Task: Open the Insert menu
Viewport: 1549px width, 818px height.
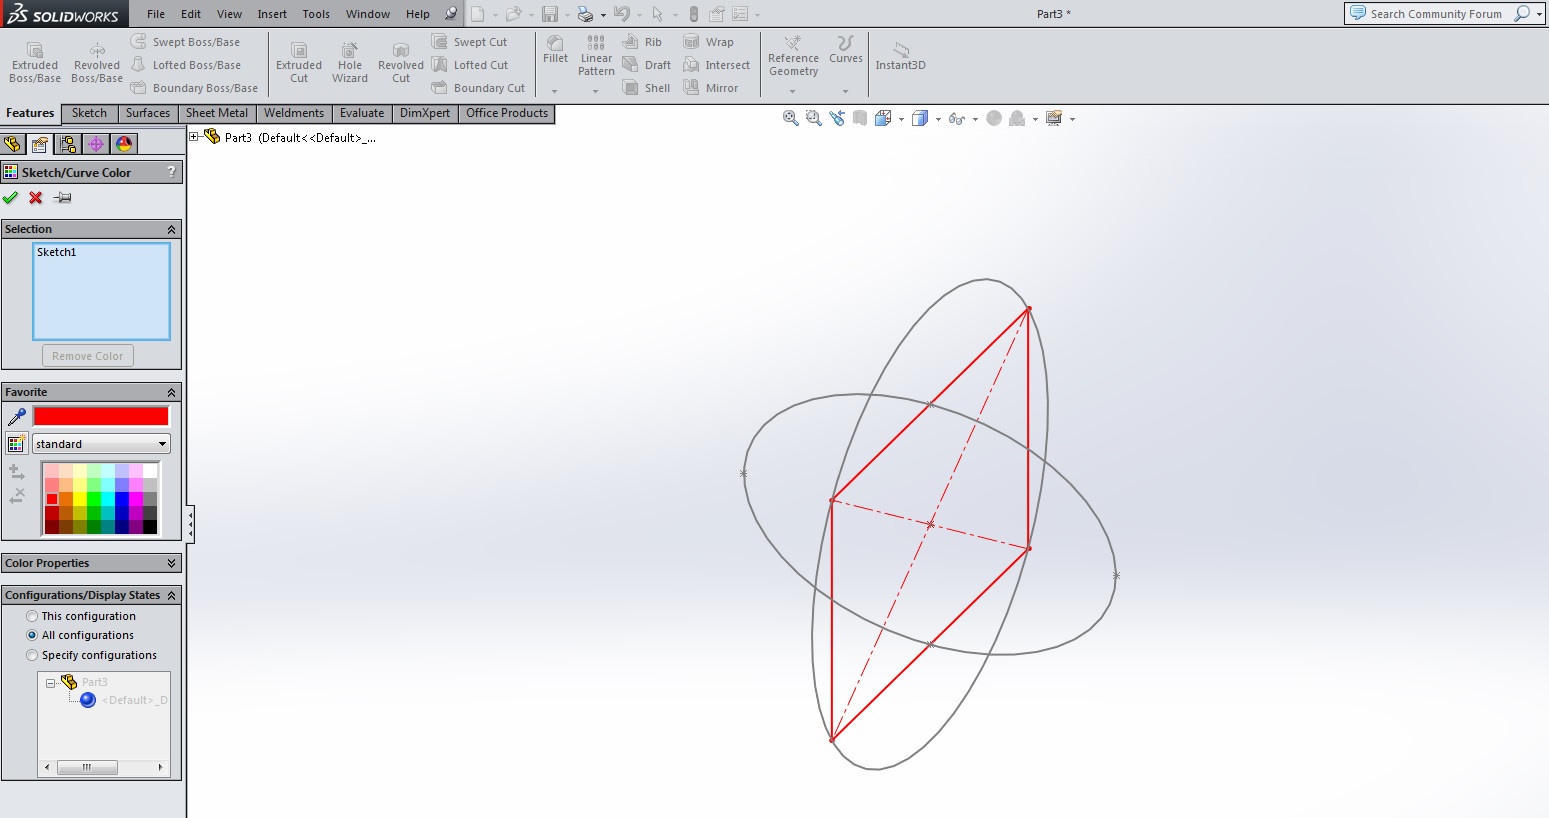Action: click(272, 14)
